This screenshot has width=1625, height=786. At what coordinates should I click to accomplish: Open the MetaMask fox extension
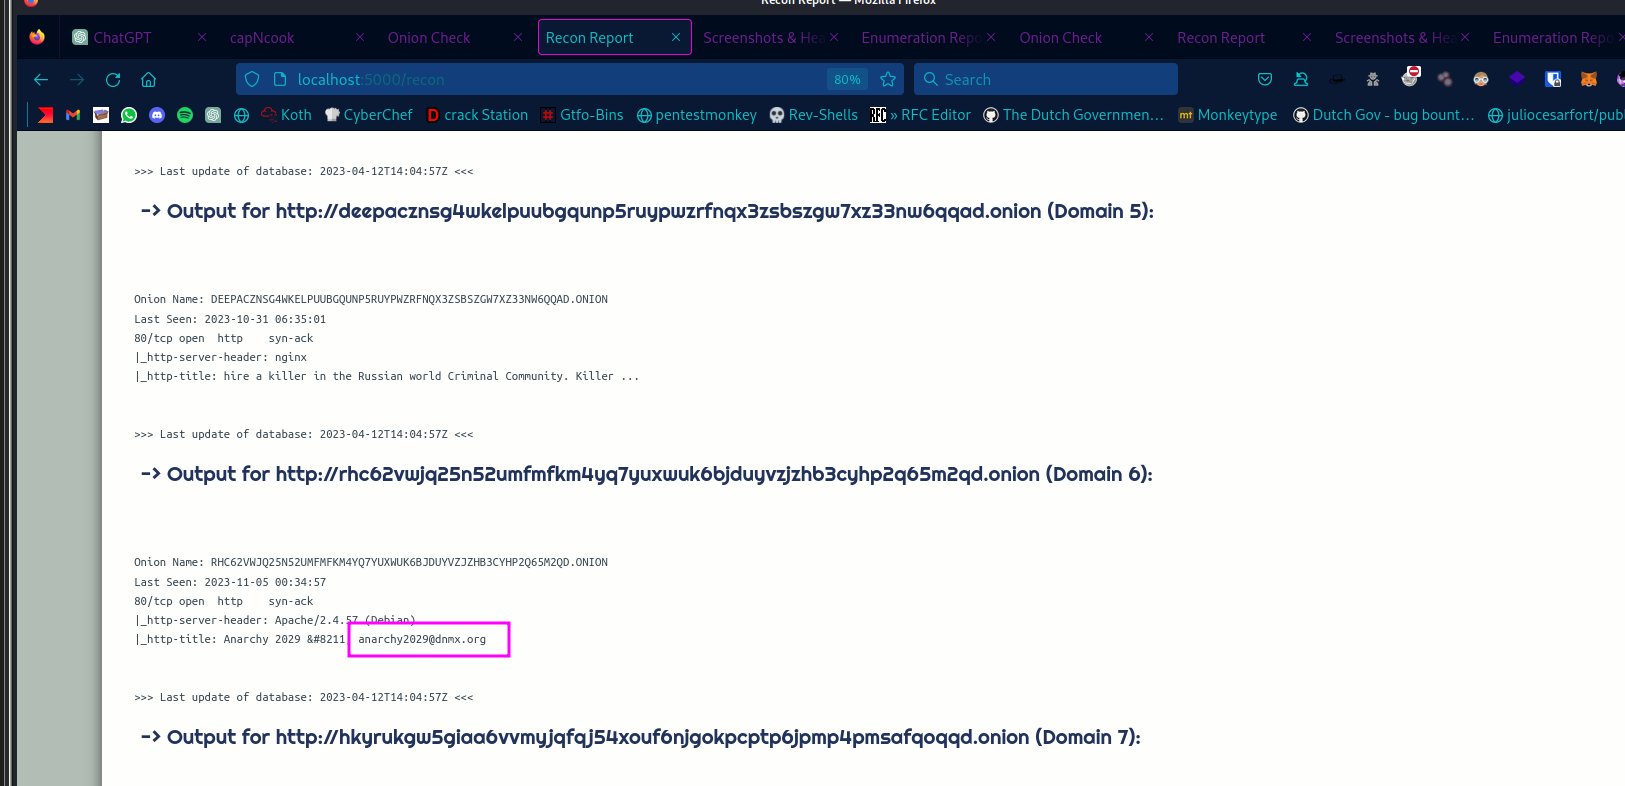click(x=1589, y=79)
